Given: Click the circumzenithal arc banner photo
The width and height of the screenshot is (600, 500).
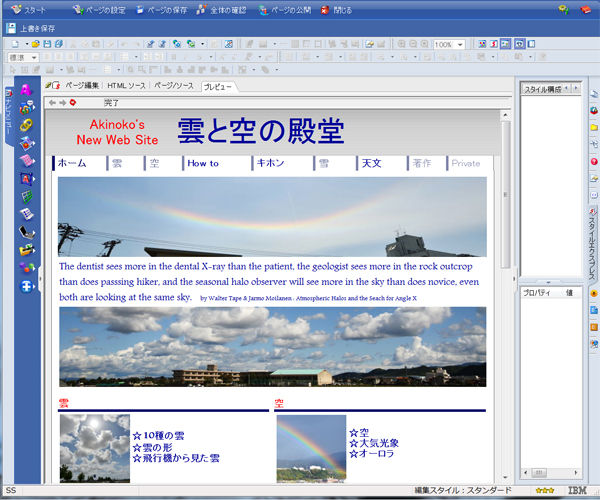Looking at the screenshot, I should point(272,217).
